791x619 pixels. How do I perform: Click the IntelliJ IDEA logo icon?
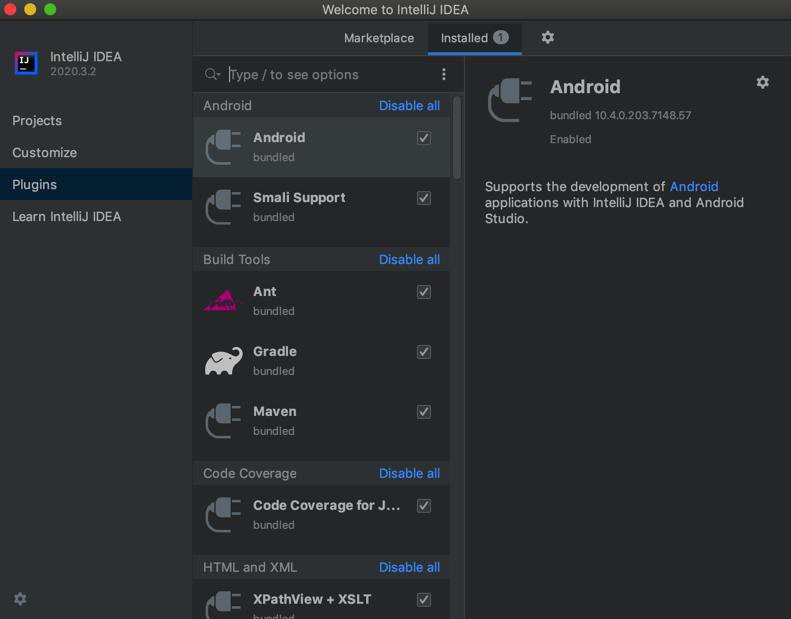click(x=26, y=63)
